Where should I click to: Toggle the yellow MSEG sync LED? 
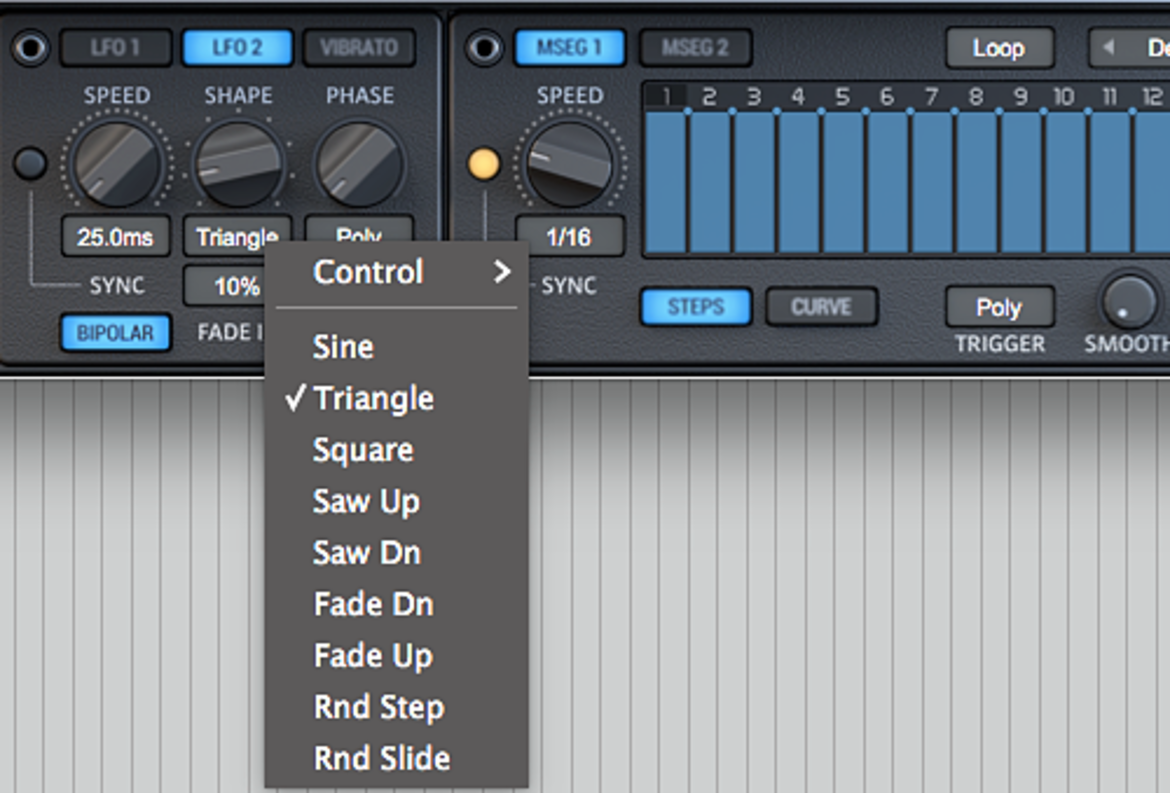(x=484, y=163)
